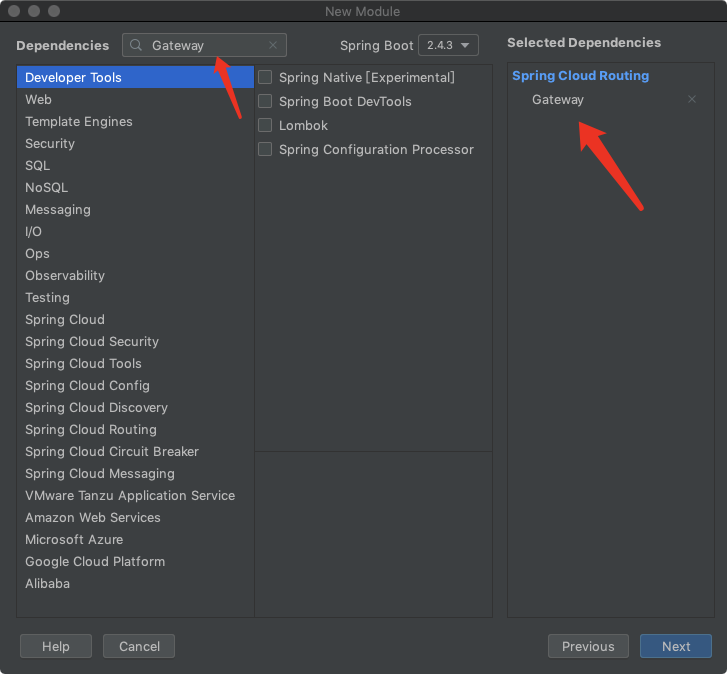Remove Gateway from Selected Dependencies
This screenshot has height=674, width=727.
692,99
